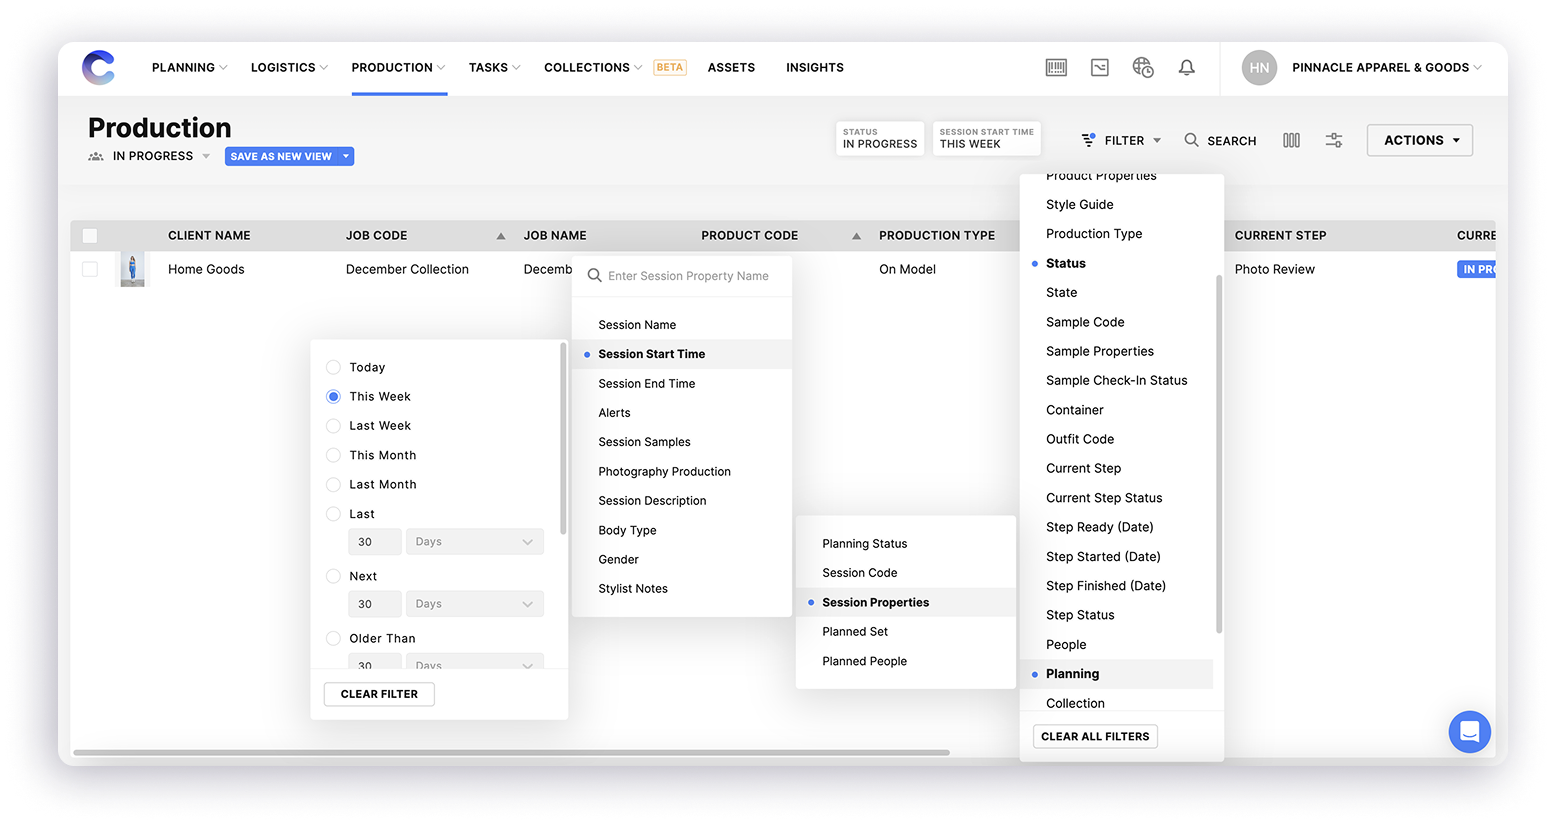Viewport: 1550px width, 824px height.
Task: Select the Next radio option
Action: click(333, 576)
